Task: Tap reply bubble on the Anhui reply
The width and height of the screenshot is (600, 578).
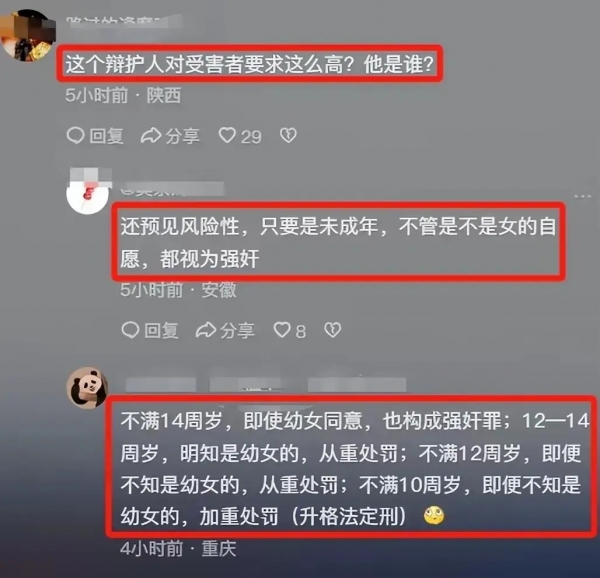Action: click(x=130, y=330)
